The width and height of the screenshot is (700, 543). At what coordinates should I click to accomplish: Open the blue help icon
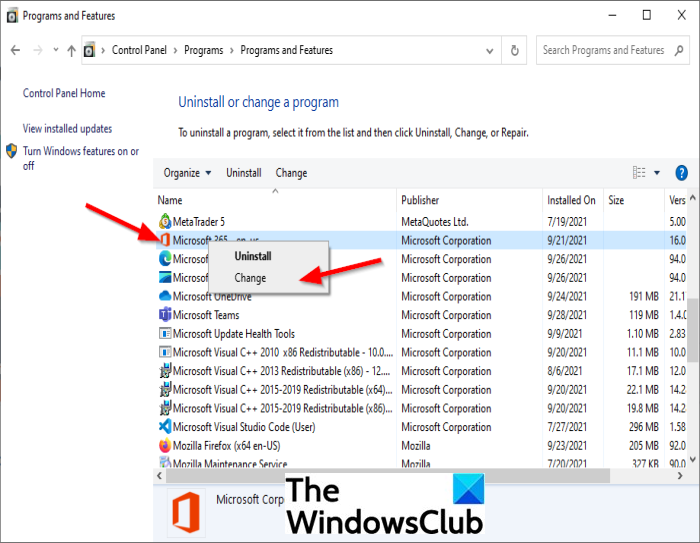click(681, 173)
